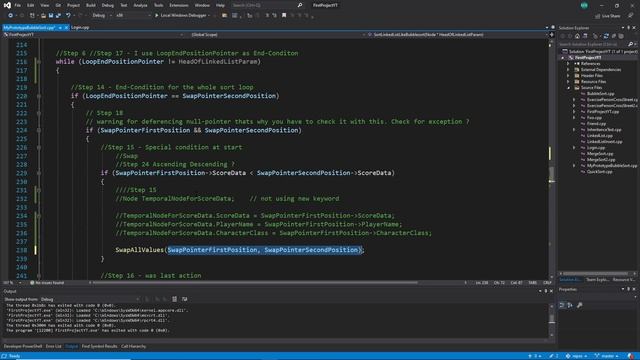
Task: Click the editor horizontal scrollbar
Action: pyautogui.click(x=255, y=282)
